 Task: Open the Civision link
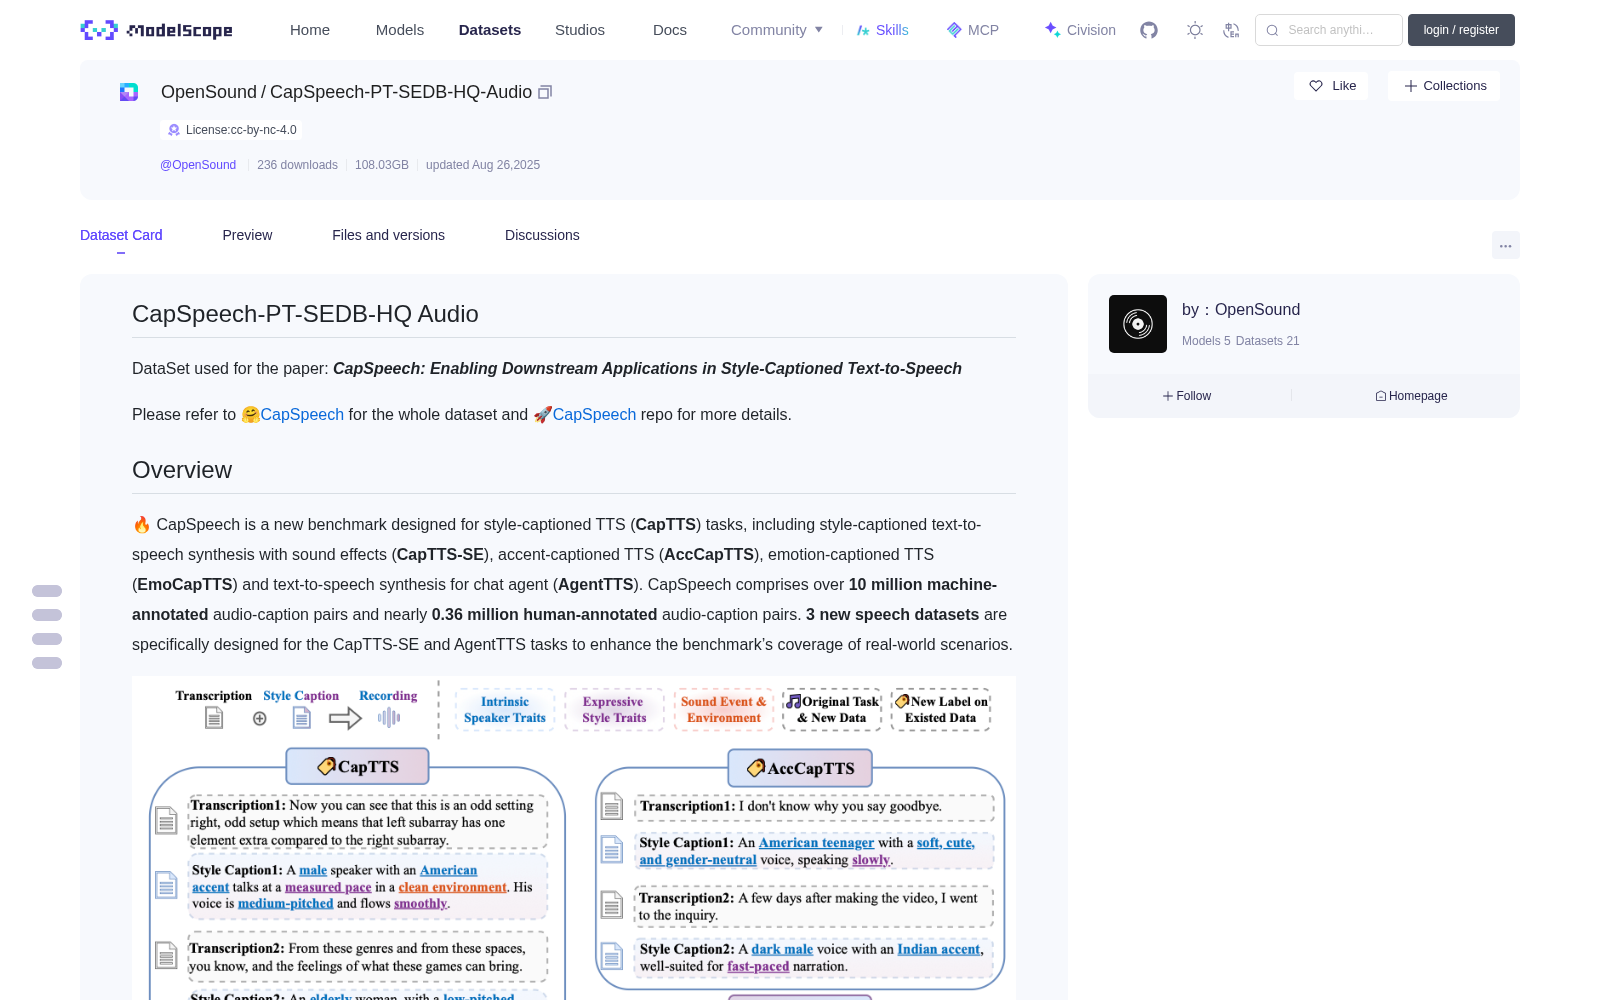tap(1080, 30)
